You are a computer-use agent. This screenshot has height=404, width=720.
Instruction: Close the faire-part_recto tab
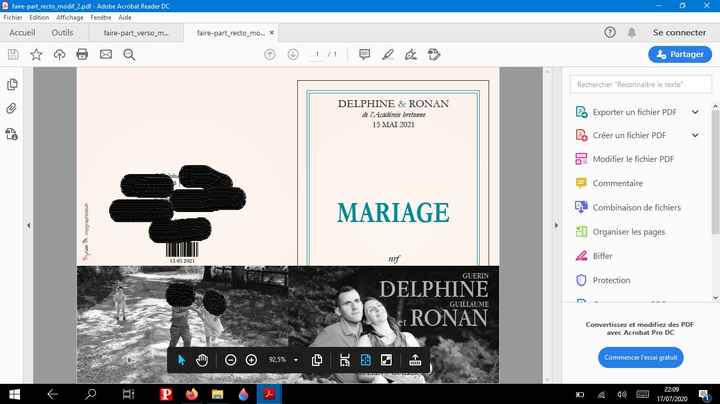point(272,33)
